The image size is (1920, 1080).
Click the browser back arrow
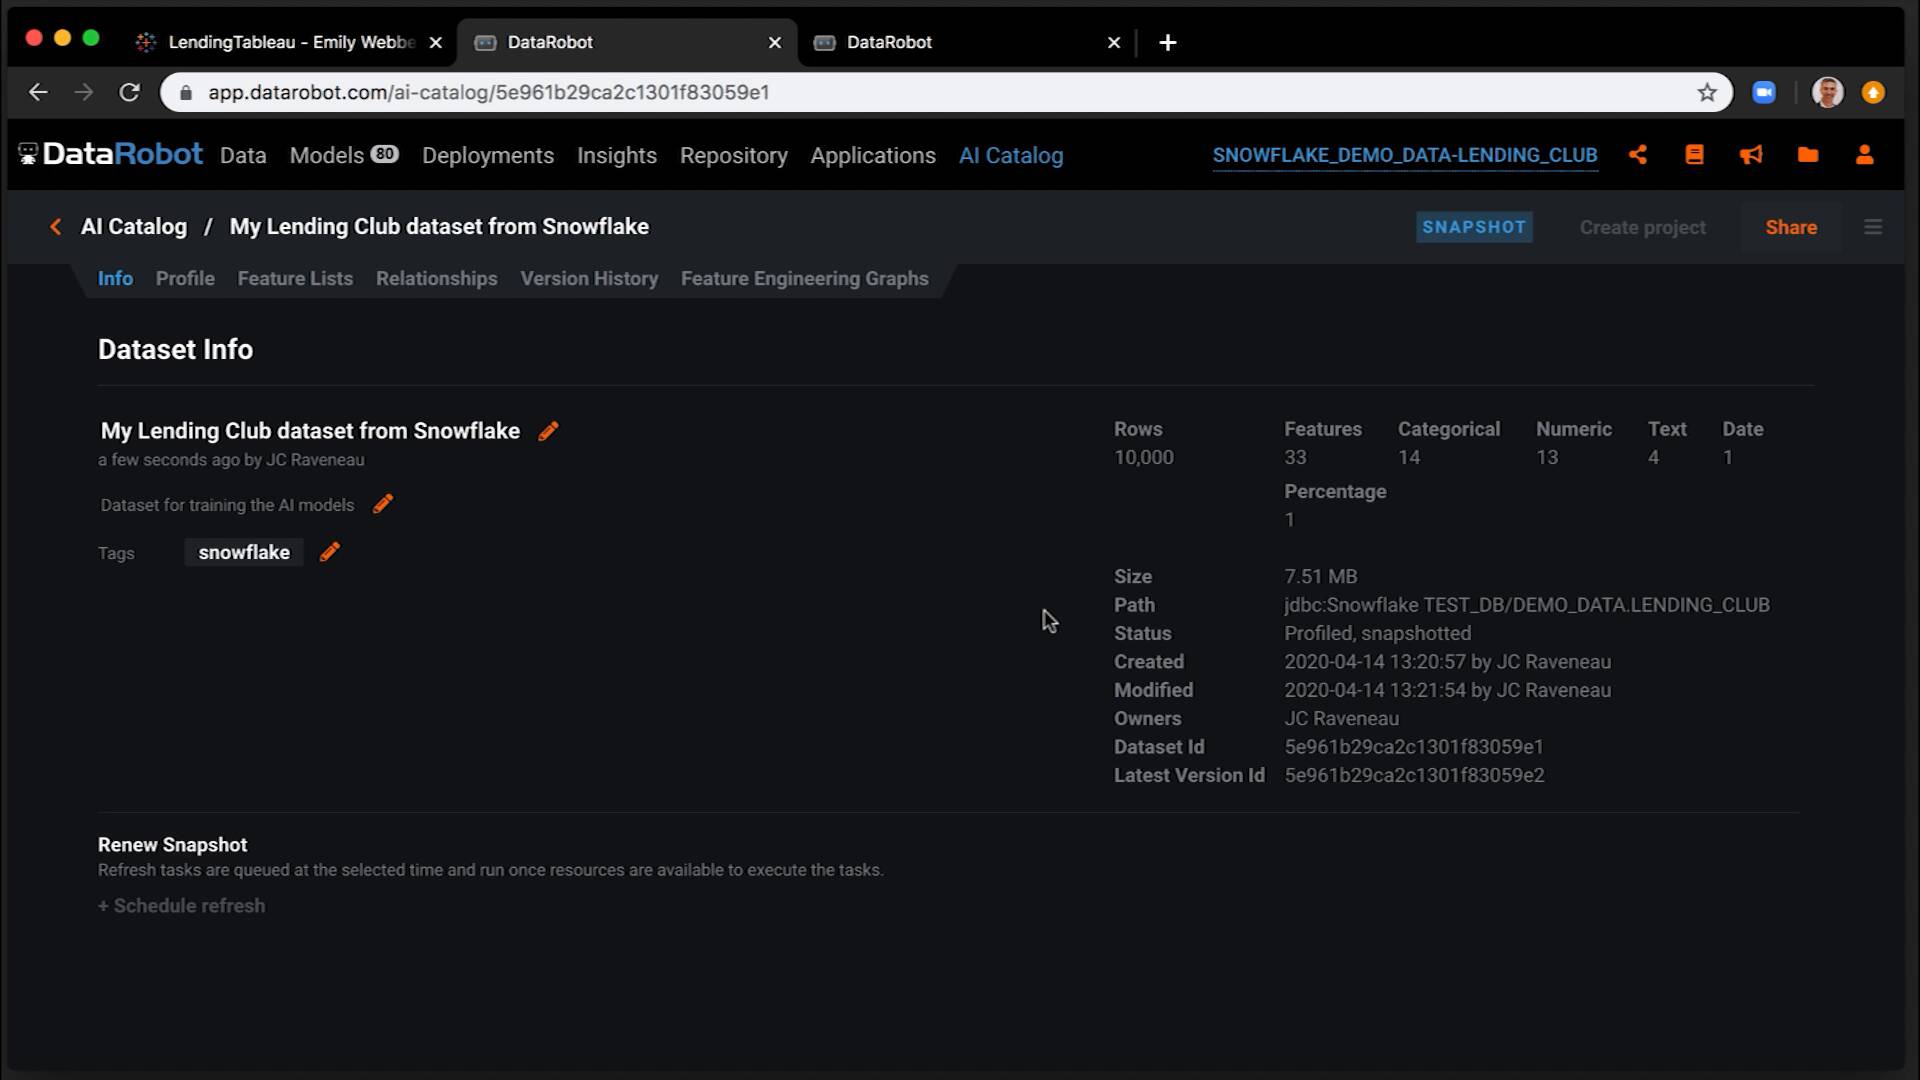point(38,92)
